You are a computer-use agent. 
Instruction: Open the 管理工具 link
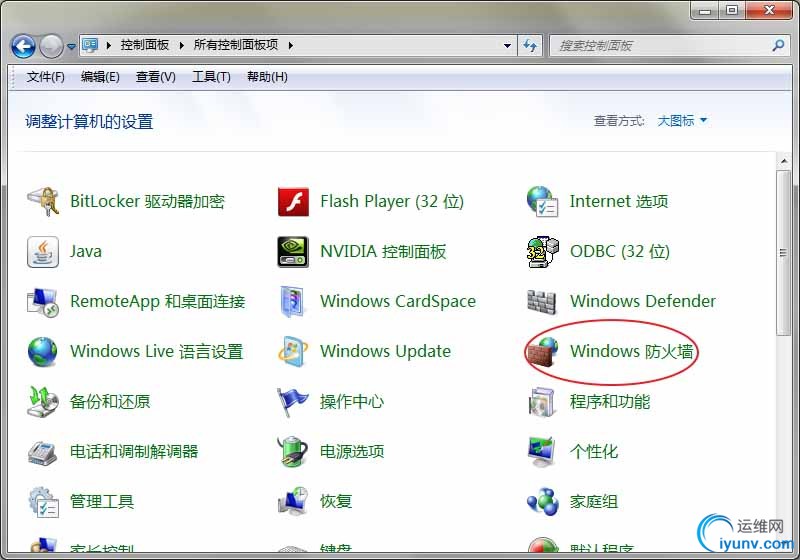point(102,501)
